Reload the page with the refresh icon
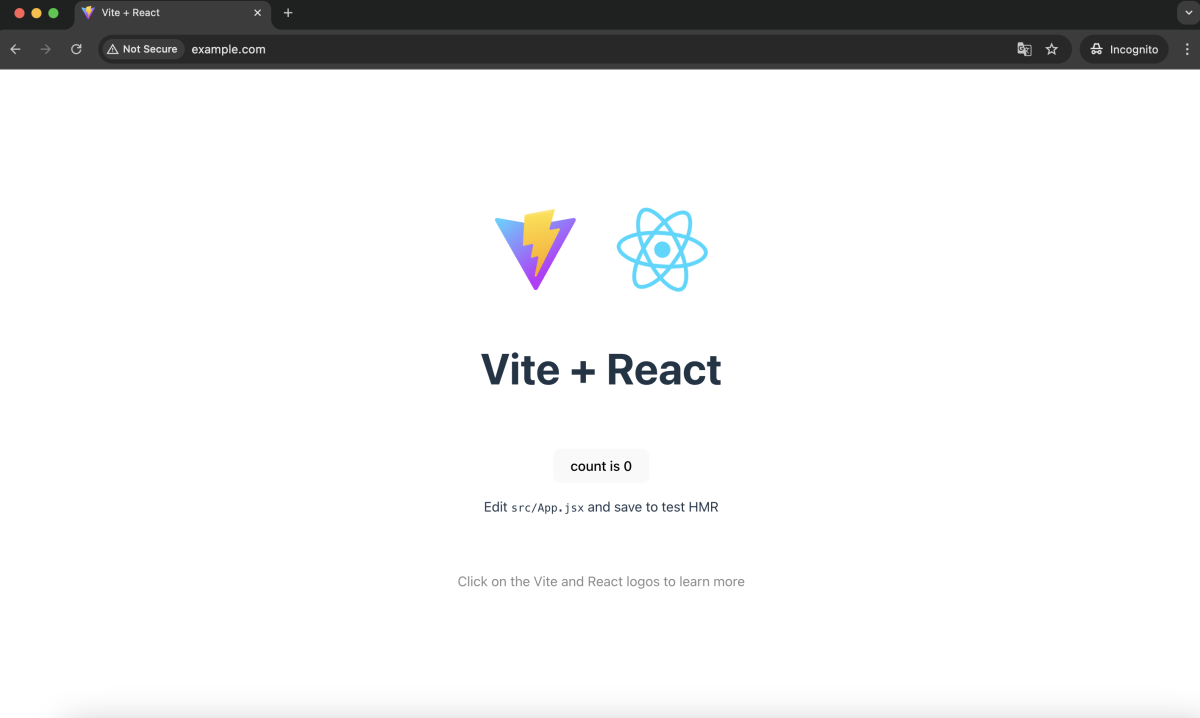This screenshot has width=1200, height=718. tap(76, 49)
